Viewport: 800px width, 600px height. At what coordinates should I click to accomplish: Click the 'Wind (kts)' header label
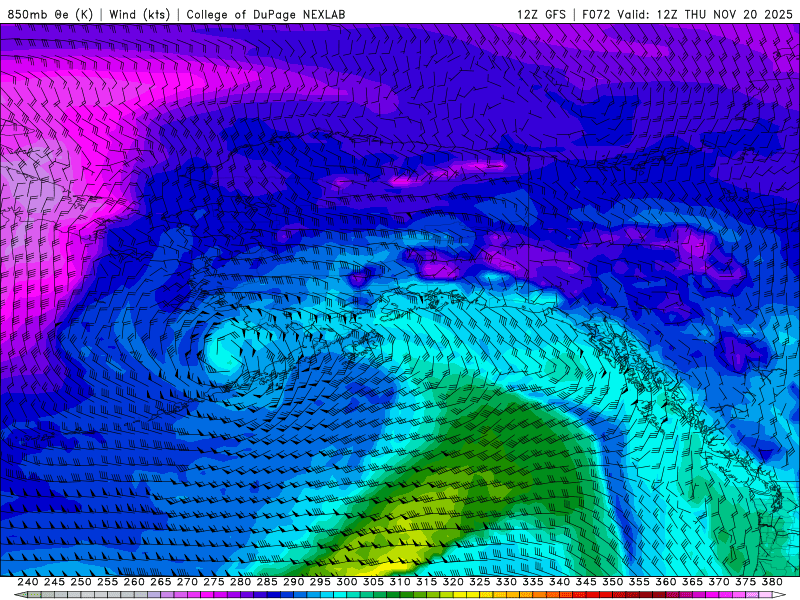(139, 14)
